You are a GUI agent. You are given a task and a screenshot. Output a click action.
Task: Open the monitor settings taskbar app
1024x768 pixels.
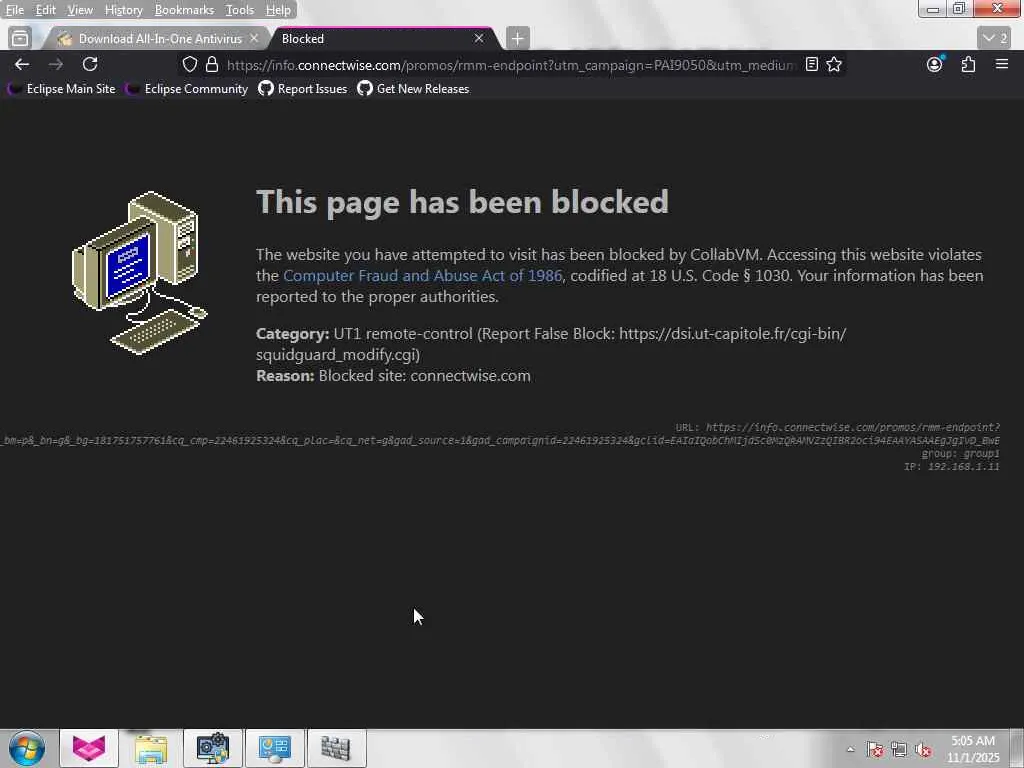point(274,748)
